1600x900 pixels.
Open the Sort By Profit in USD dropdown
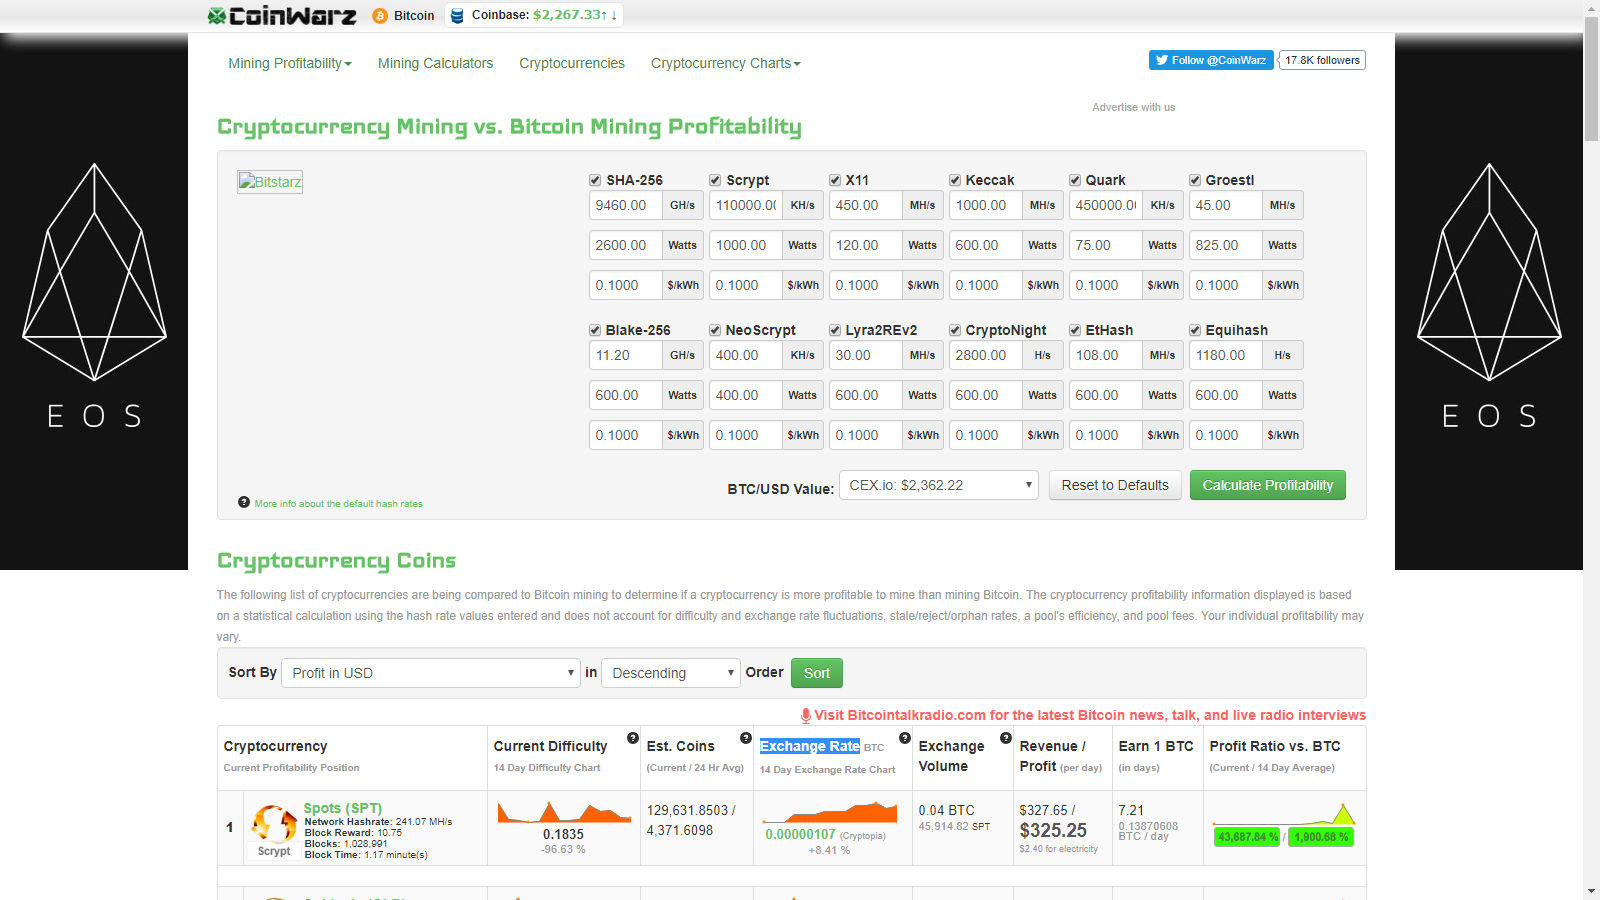tap(431, 673)
